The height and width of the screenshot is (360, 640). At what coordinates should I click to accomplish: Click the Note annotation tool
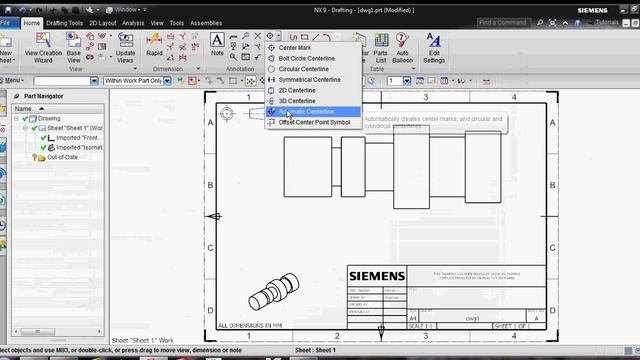pyautogui.click(x=217, y=45)
